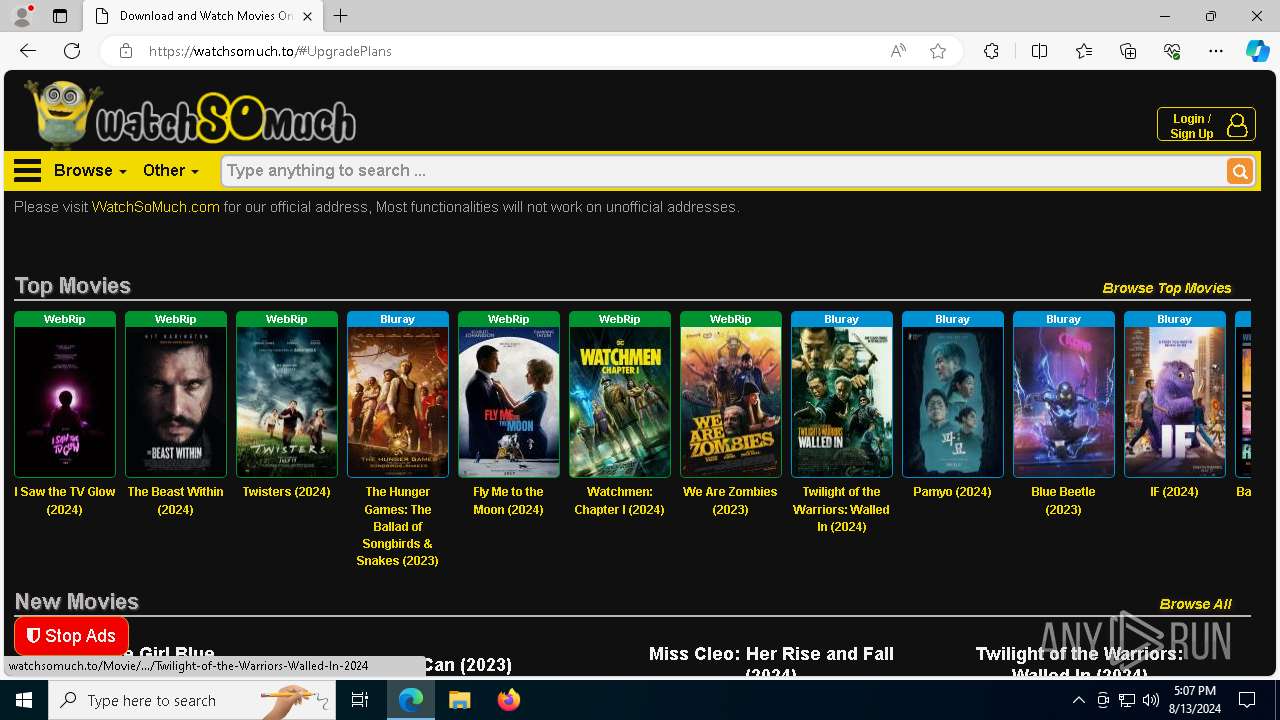The image size is (1280, 720).
Task: Open the Copilot sidebar icon
Action: click(x=1257, y=51)
